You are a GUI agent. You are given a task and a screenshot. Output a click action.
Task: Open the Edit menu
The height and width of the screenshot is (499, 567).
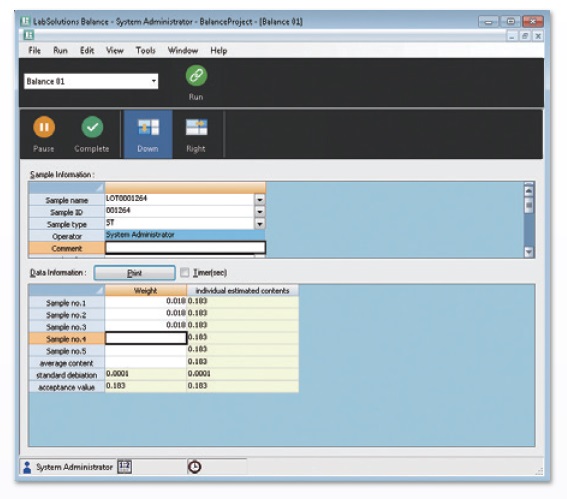coord(87,50)
